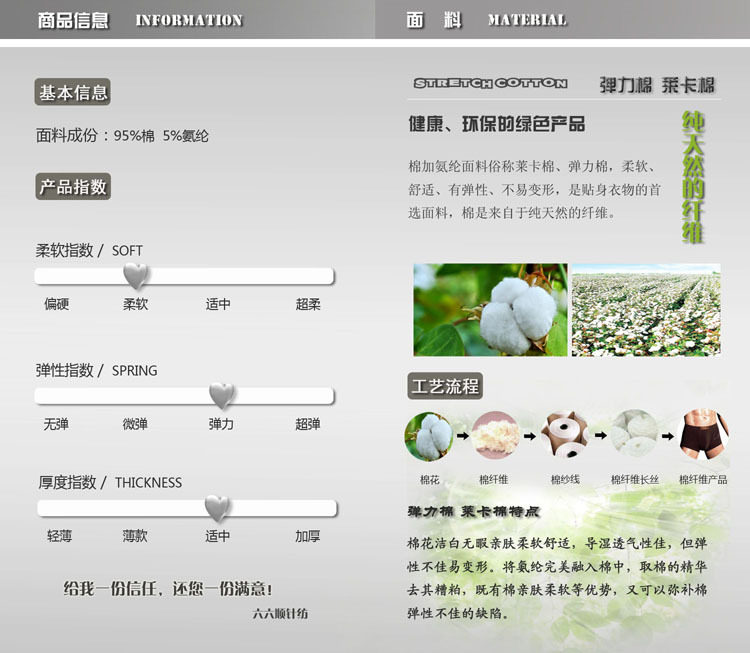Click the 棉纤维产品 caption
This screenshot has width=750, height=653.
(703, 479)
